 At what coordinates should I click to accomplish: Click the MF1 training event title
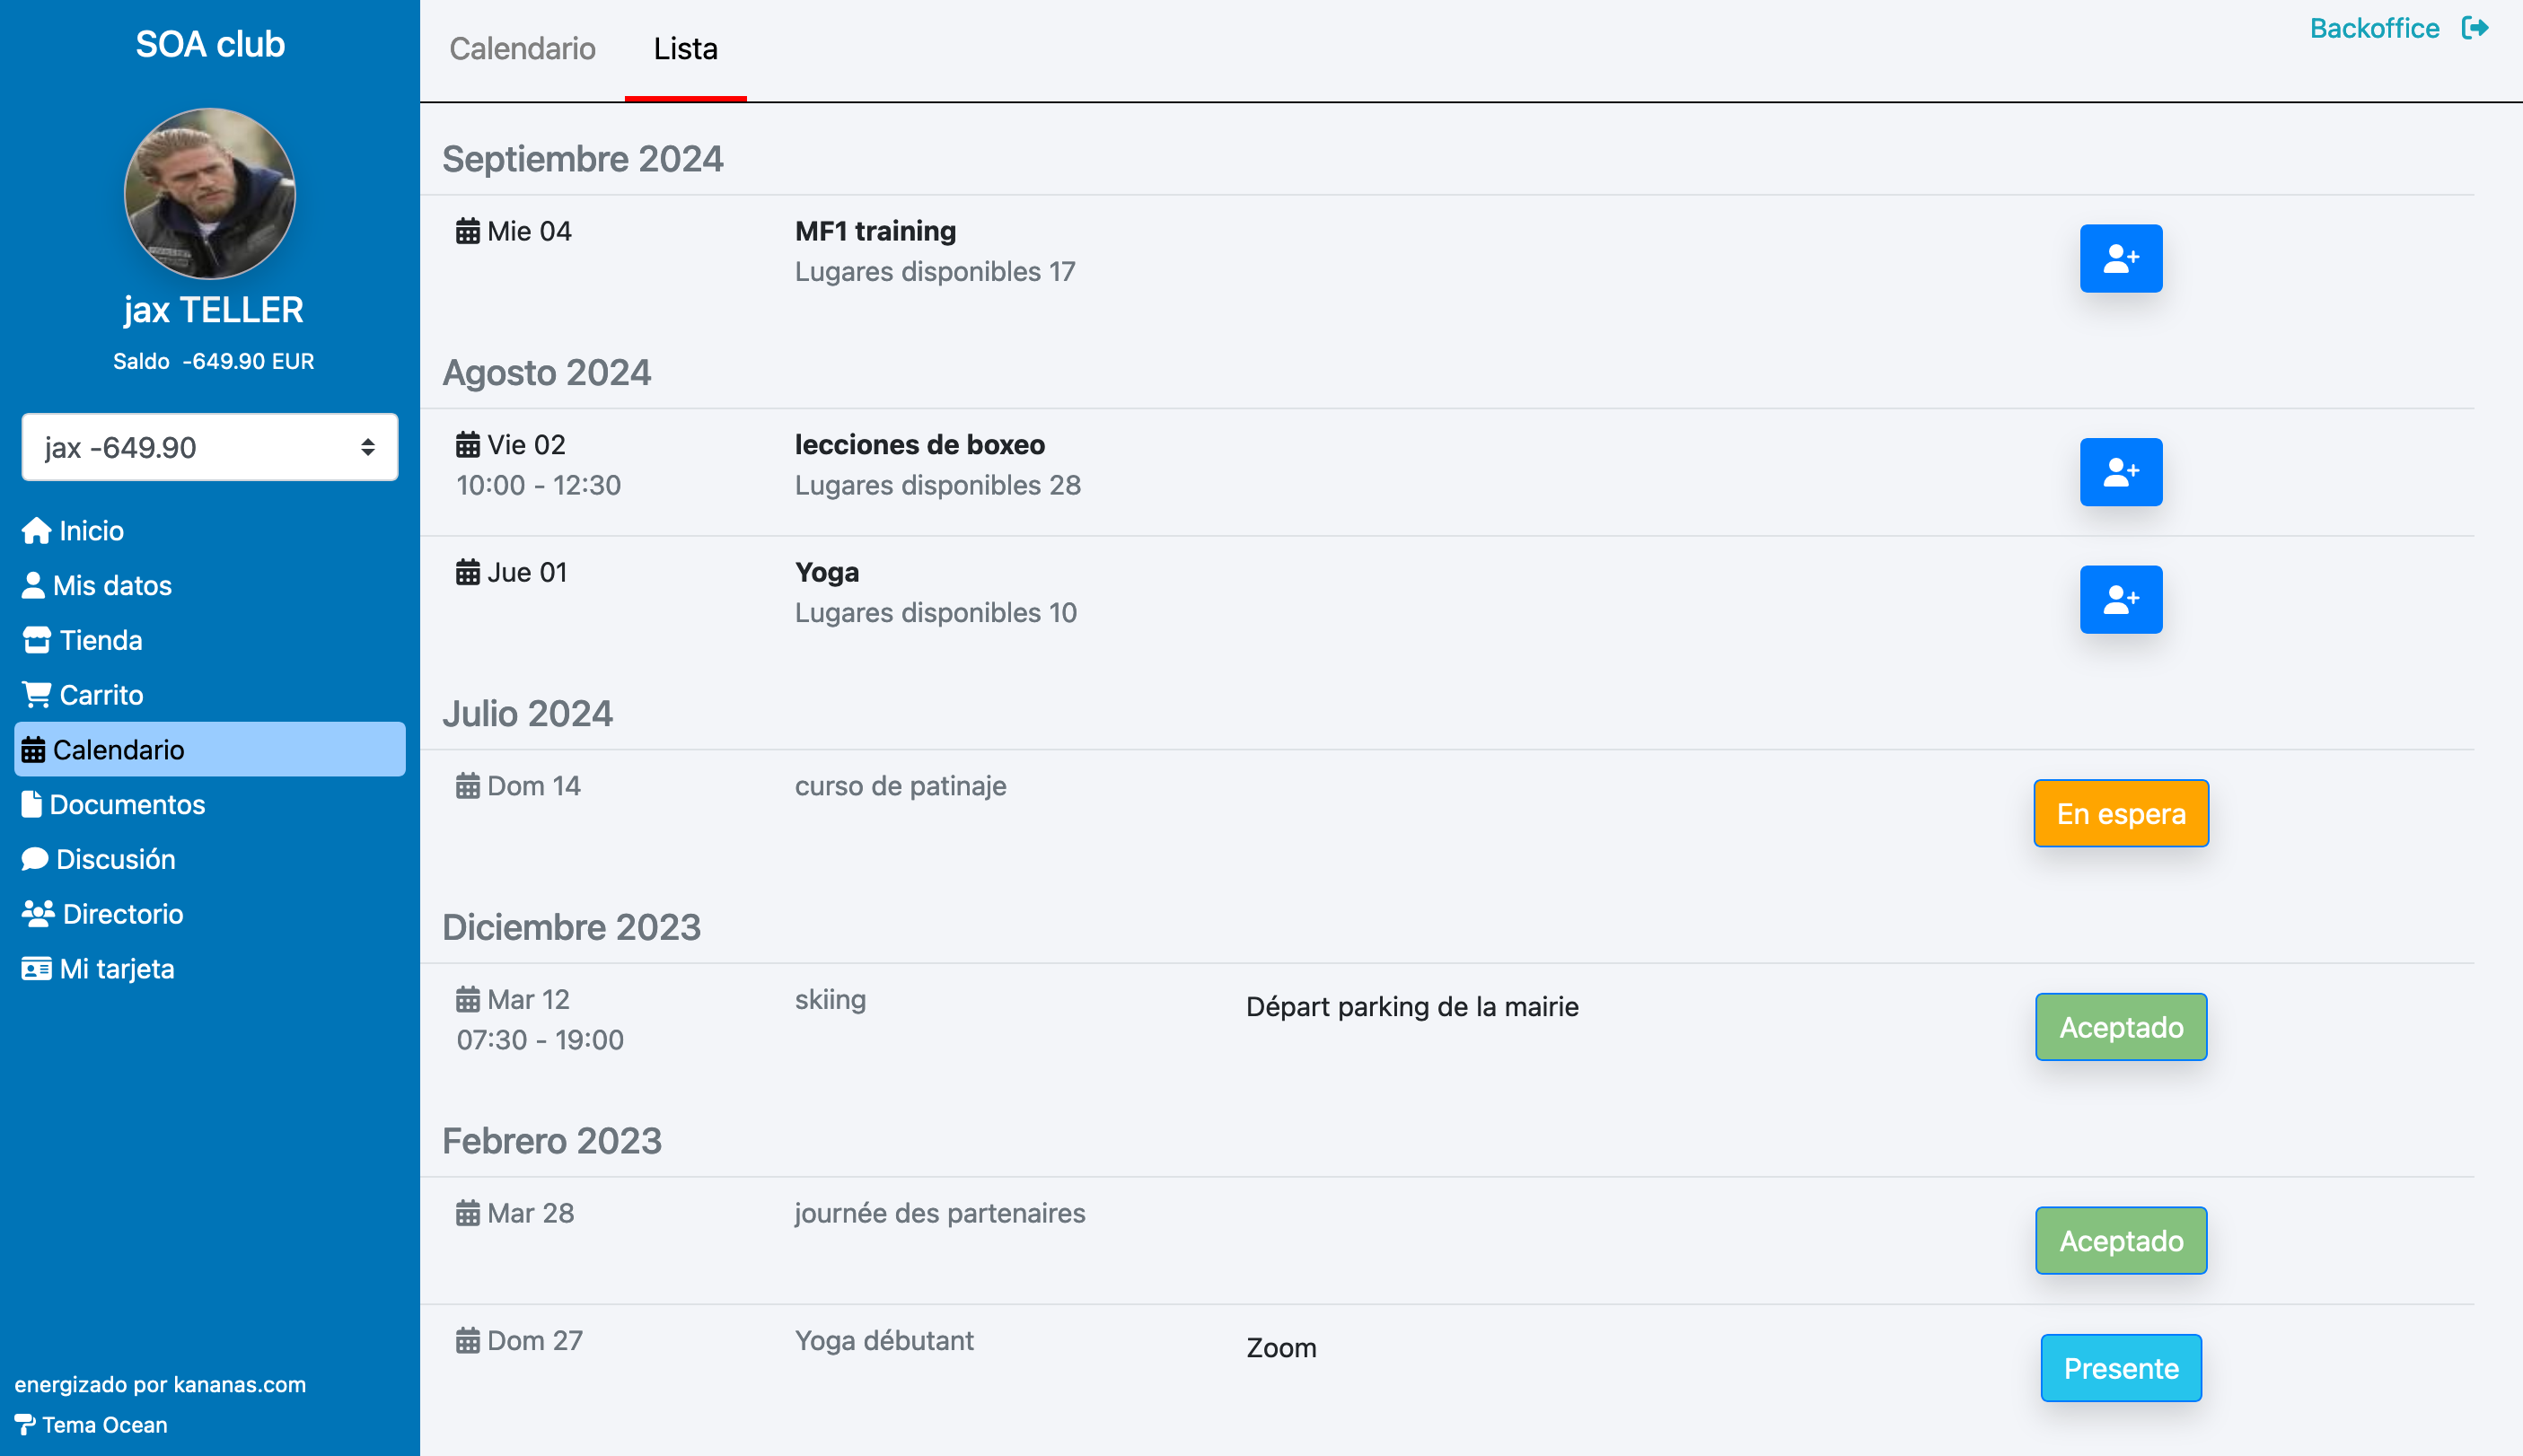pos(875,231)
